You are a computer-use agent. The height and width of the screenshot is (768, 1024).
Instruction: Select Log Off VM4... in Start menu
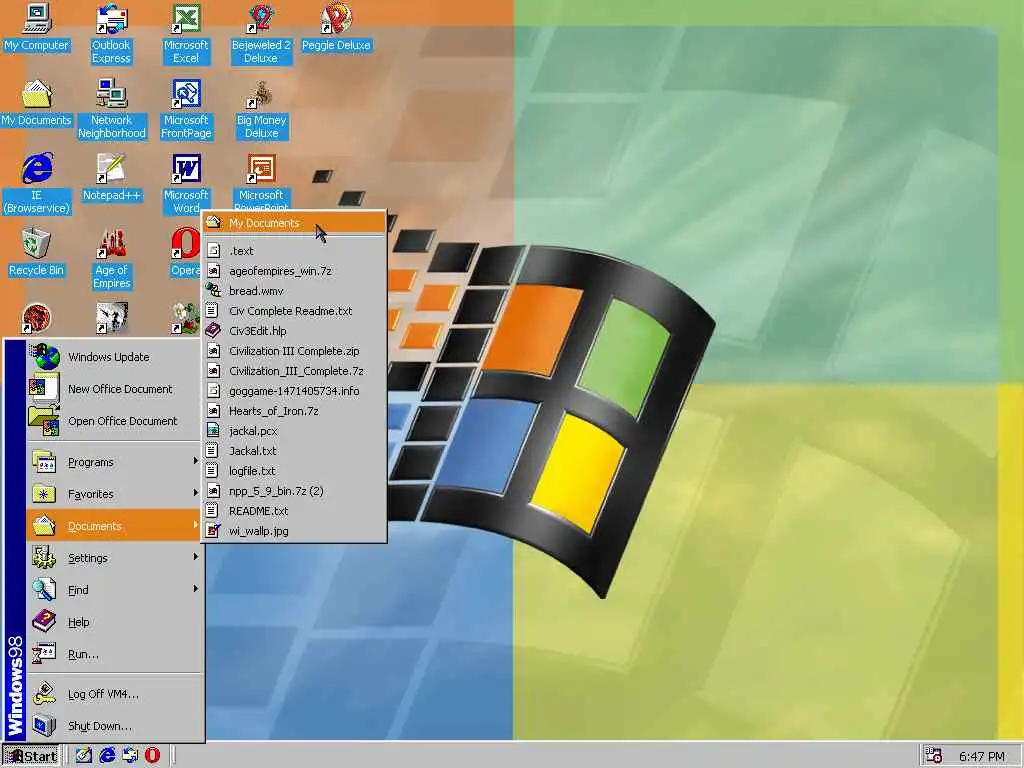point(114,694)
